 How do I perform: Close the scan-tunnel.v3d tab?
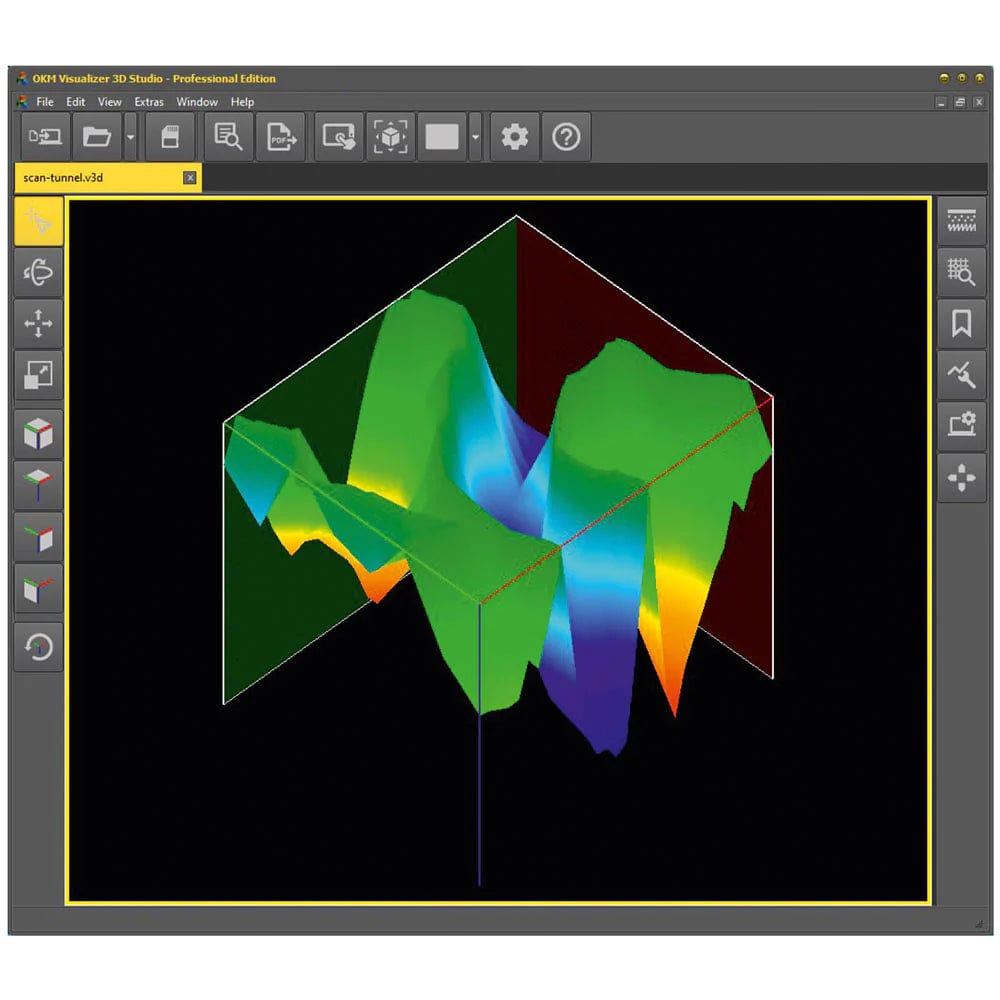(x=189, y=177)
